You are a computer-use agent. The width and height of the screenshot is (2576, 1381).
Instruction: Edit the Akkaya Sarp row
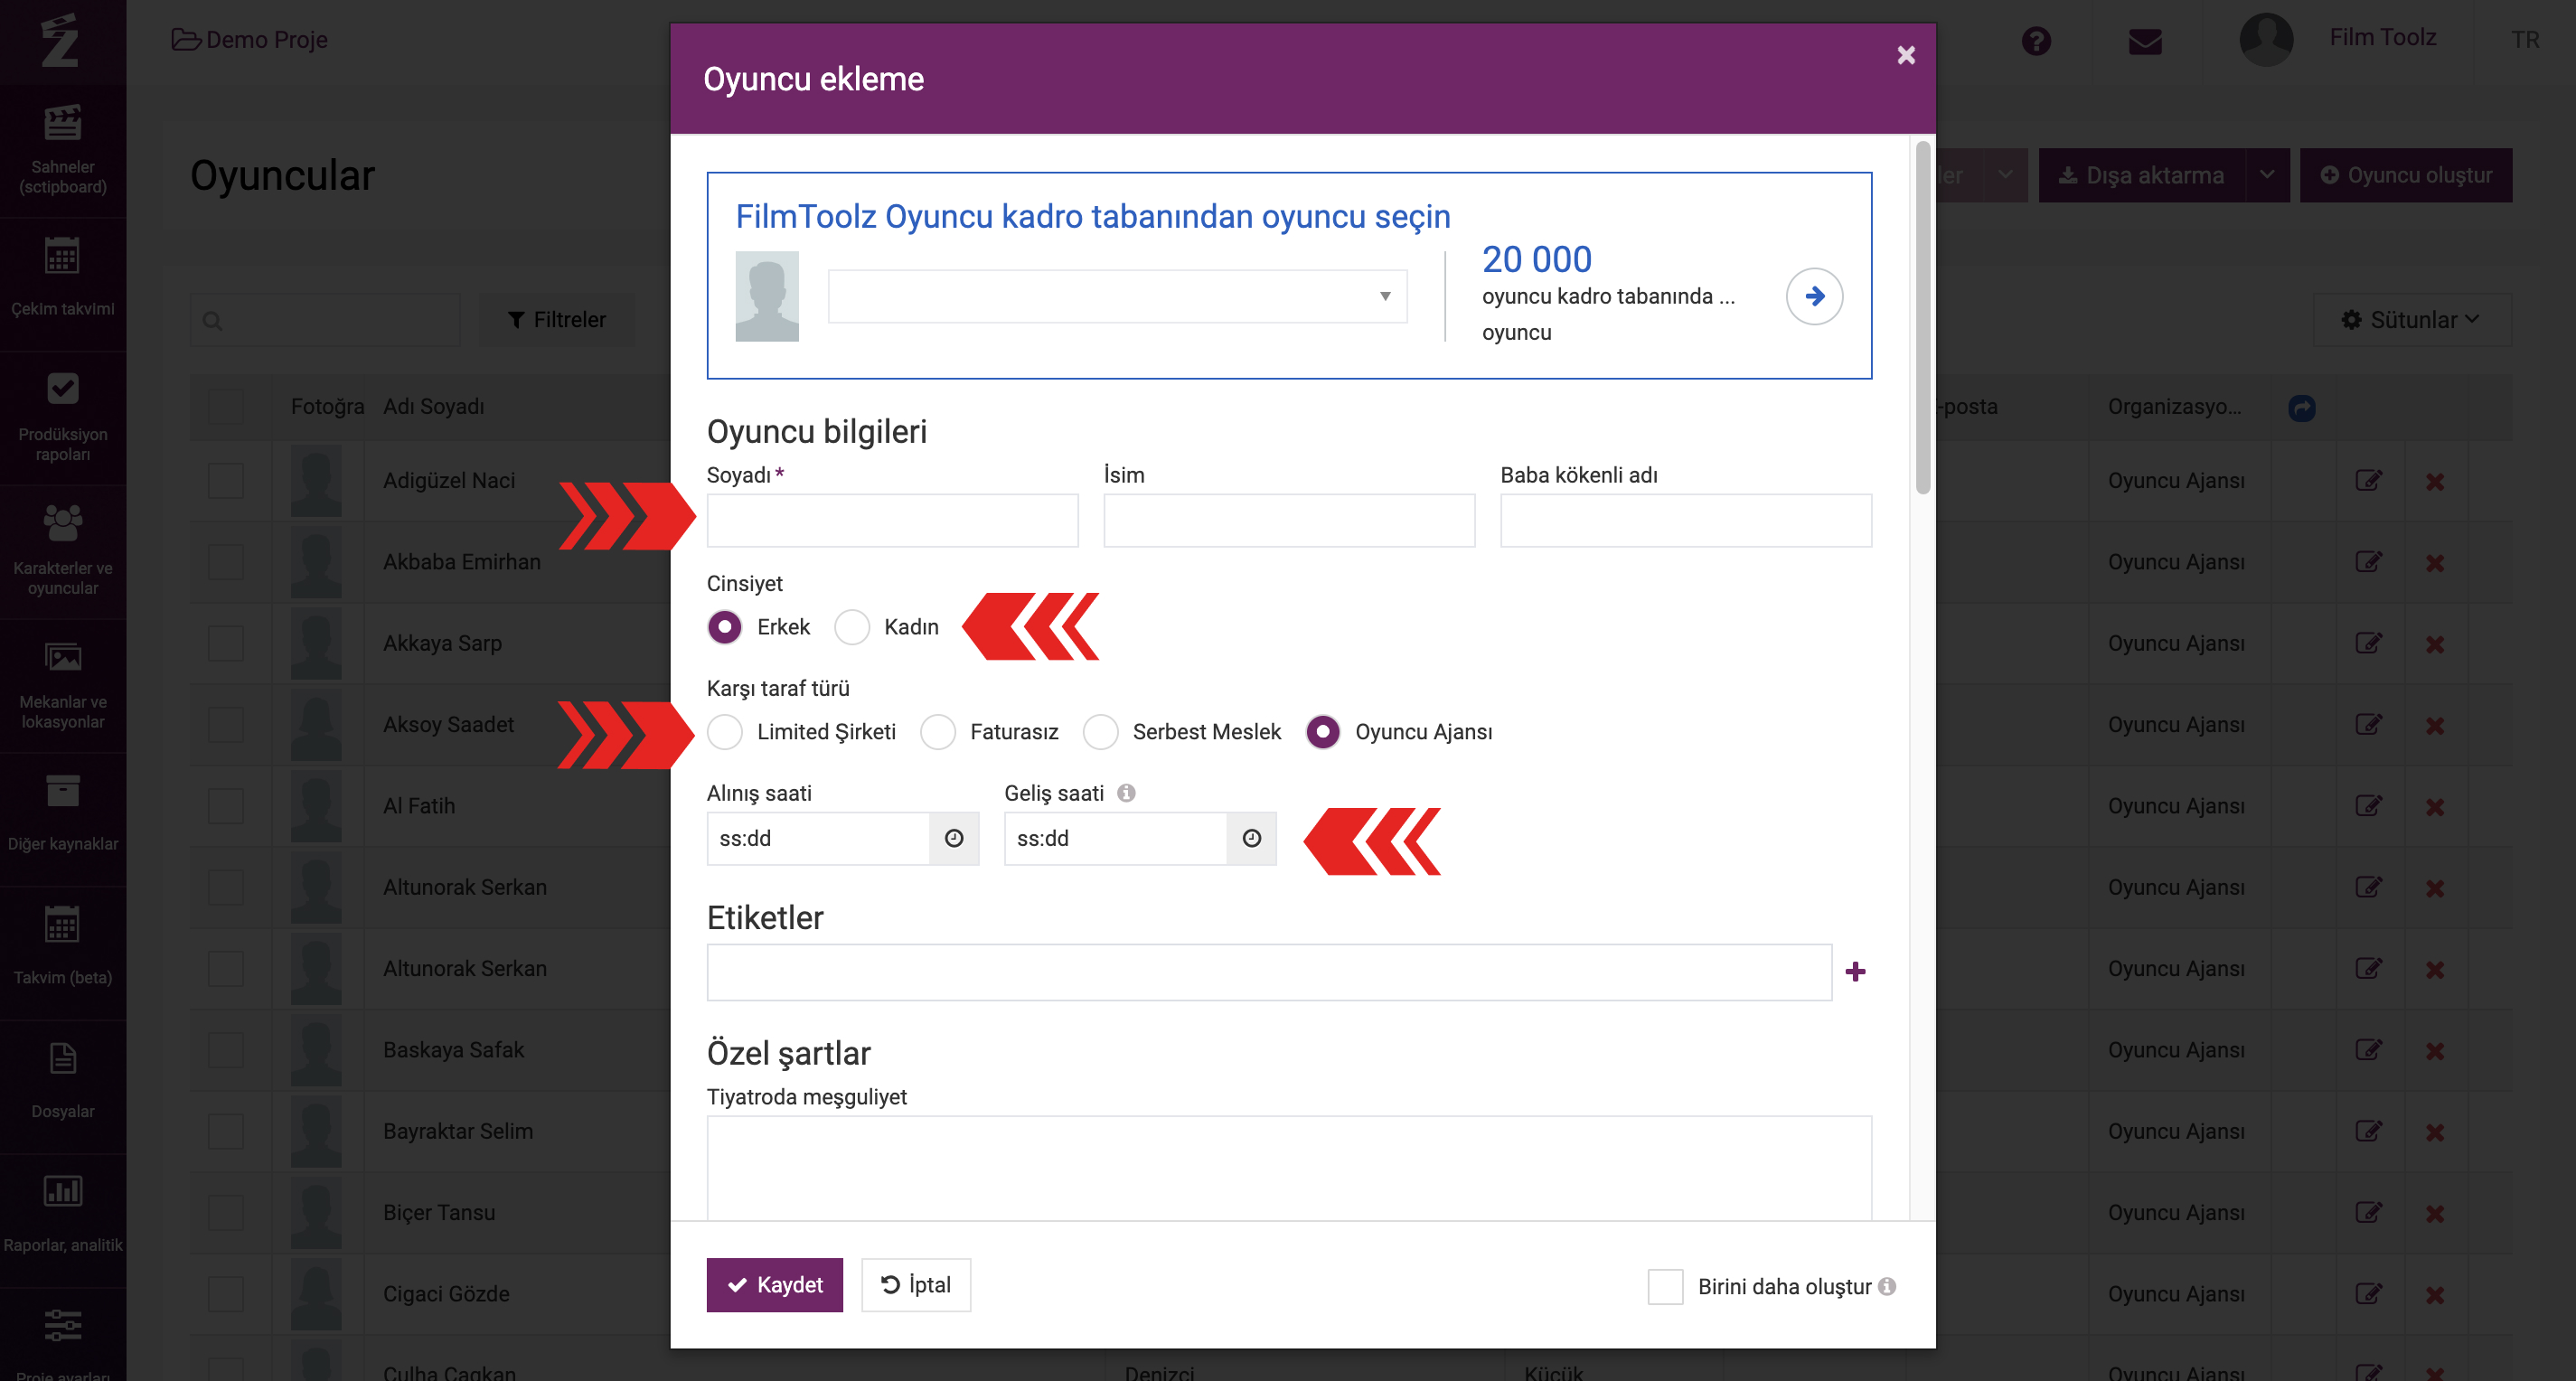2368,643
